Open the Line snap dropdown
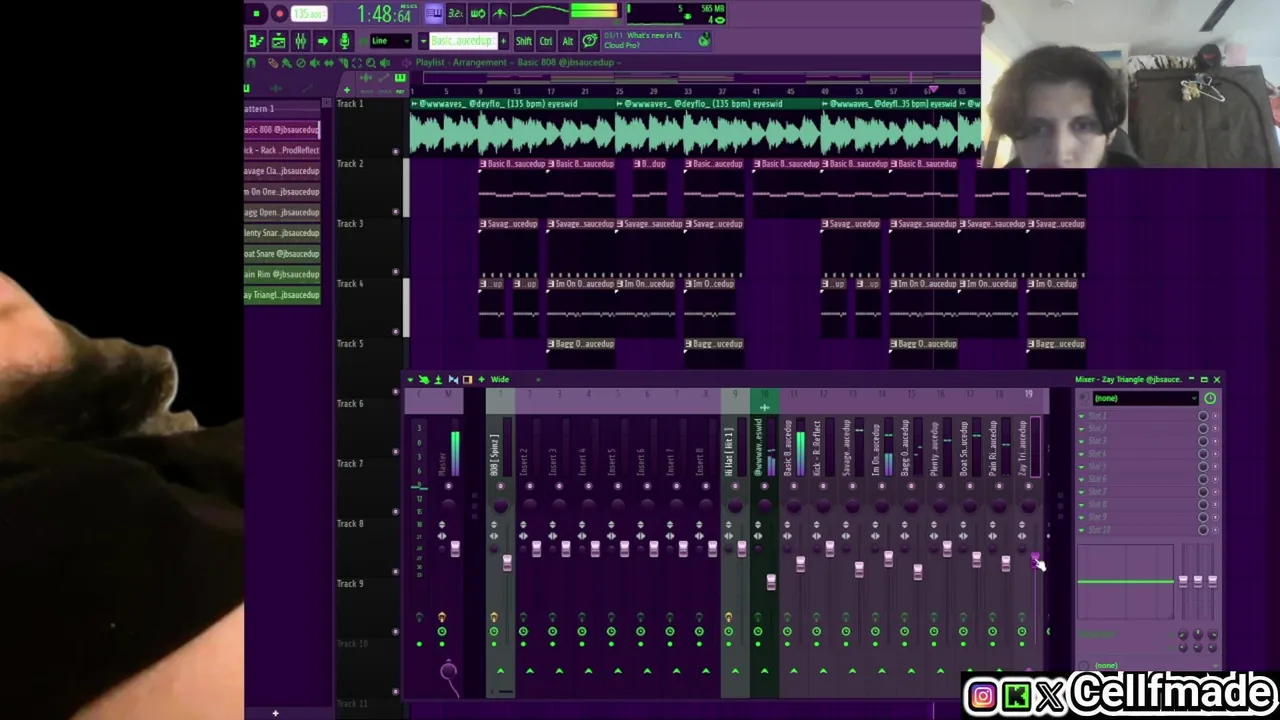This screenshot has width=1280, height=720. pyautogui.click(x=390, y=41)
